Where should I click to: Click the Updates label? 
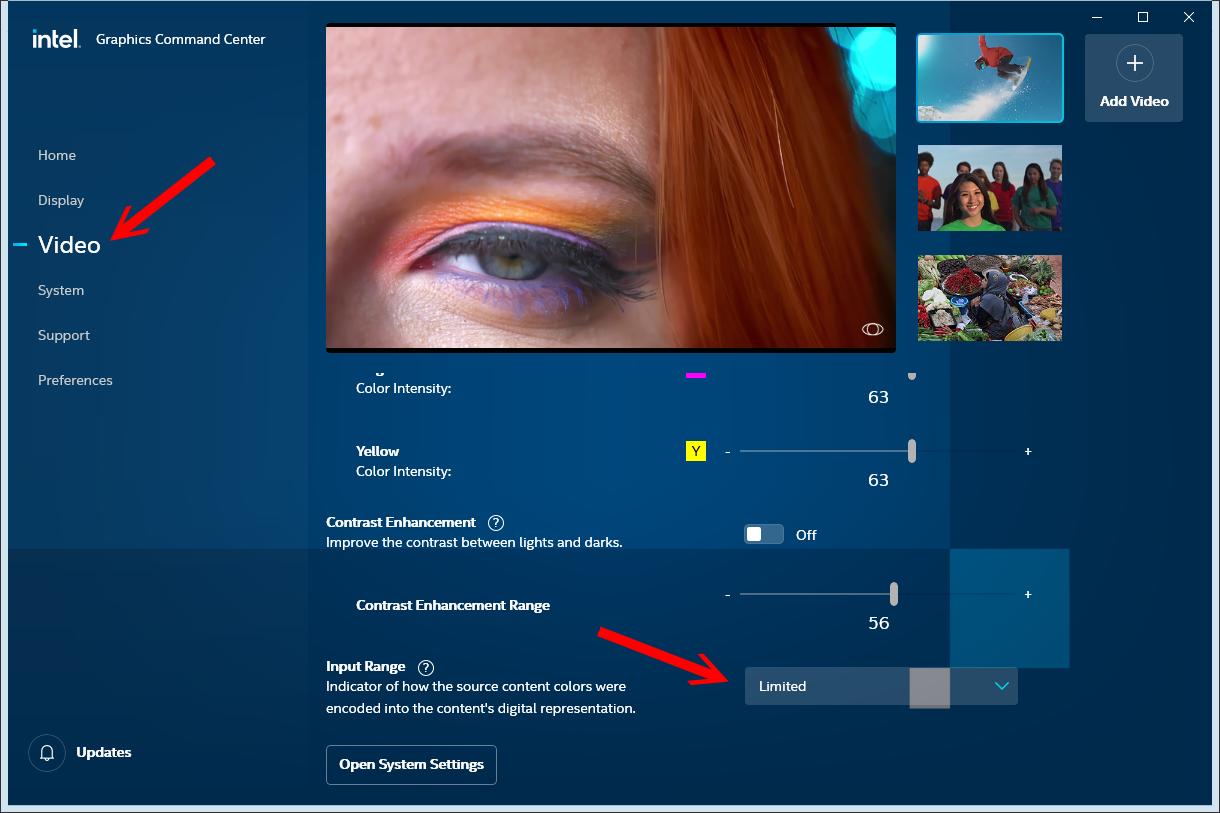[x=104, y=752]
